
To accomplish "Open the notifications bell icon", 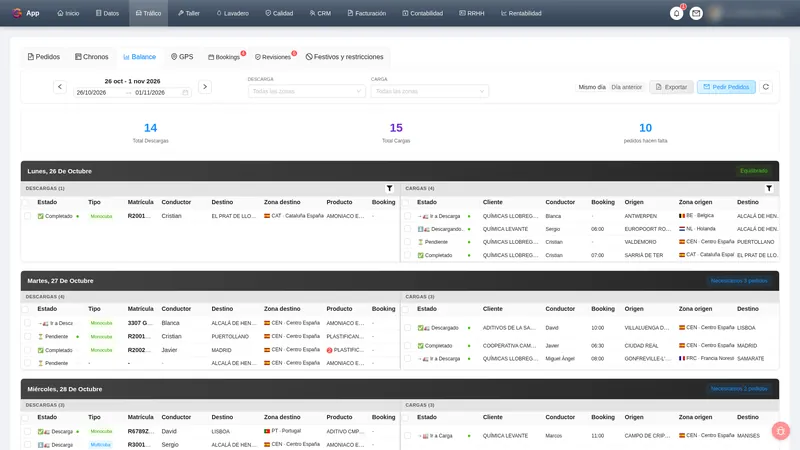I will [x=677, y=13].
